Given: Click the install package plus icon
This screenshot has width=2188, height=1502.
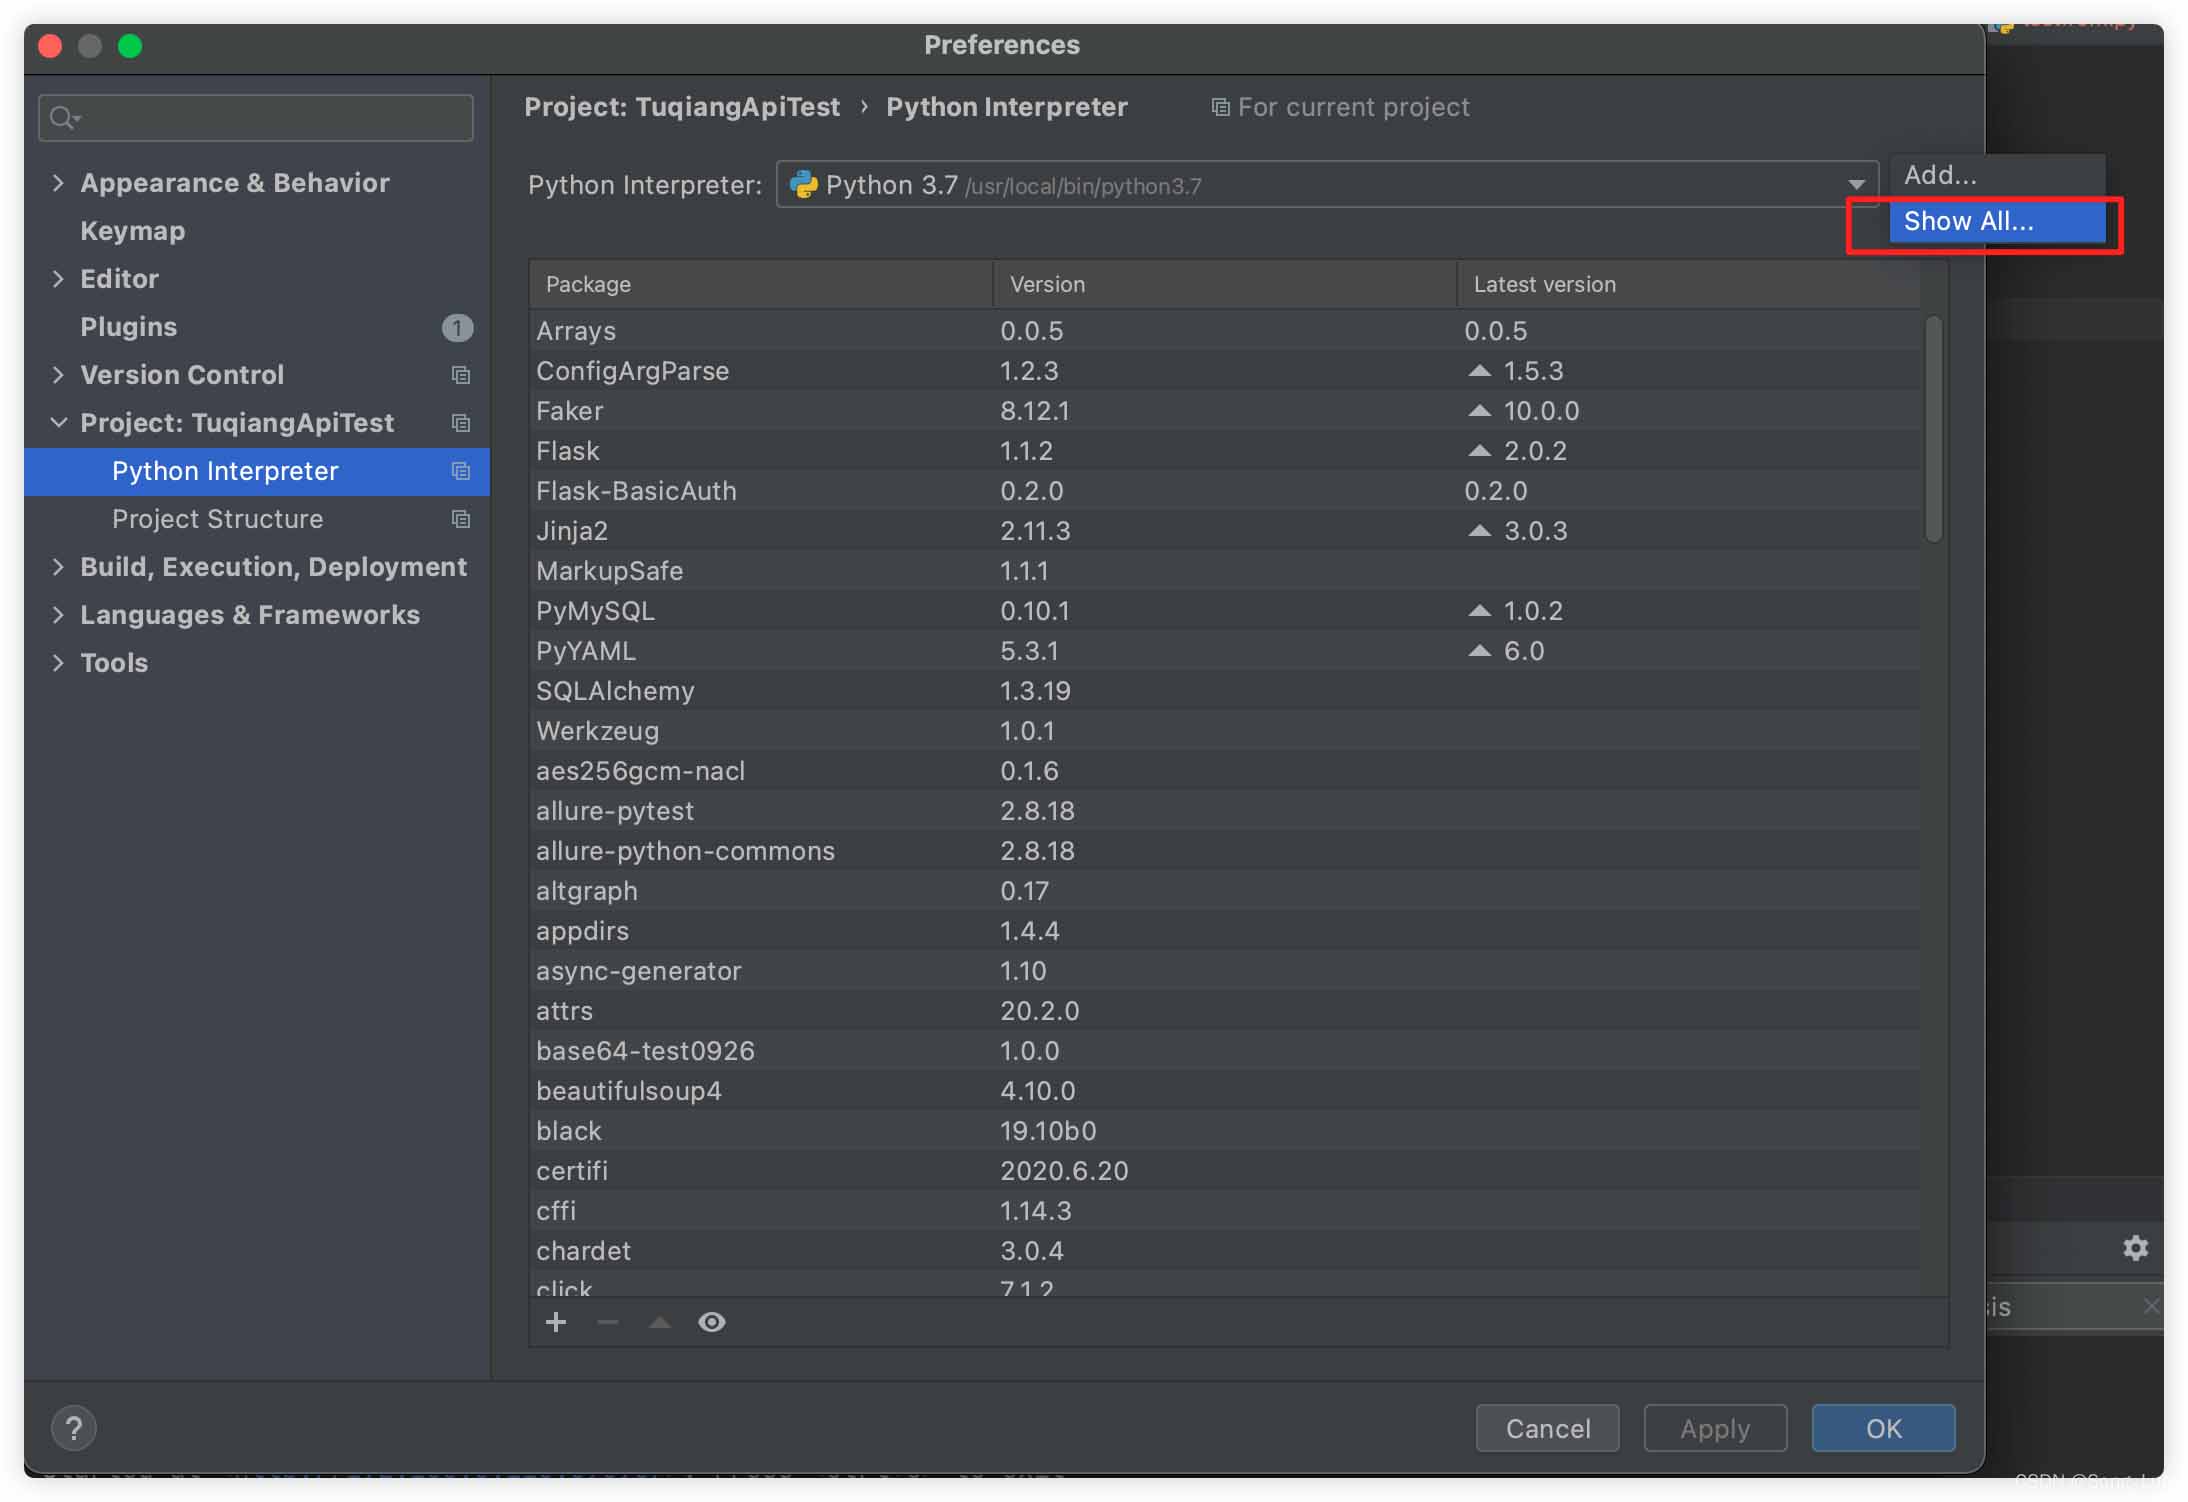Looking at the screenshot, I should pos(557,1321).
